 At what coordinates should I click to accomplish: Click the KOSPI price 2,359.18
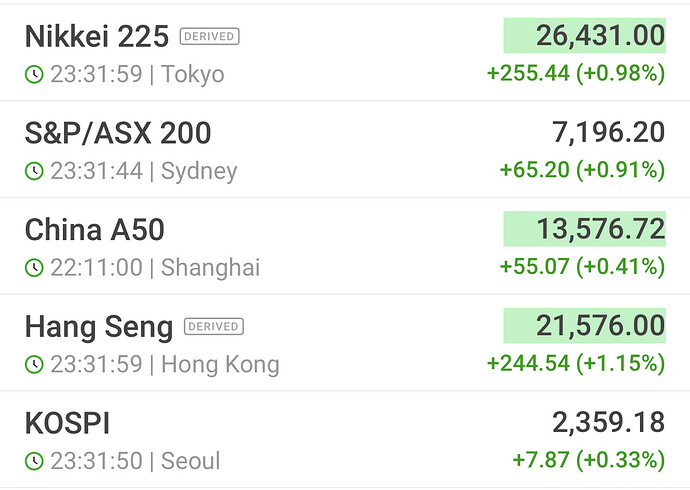(x=608, y=423)
